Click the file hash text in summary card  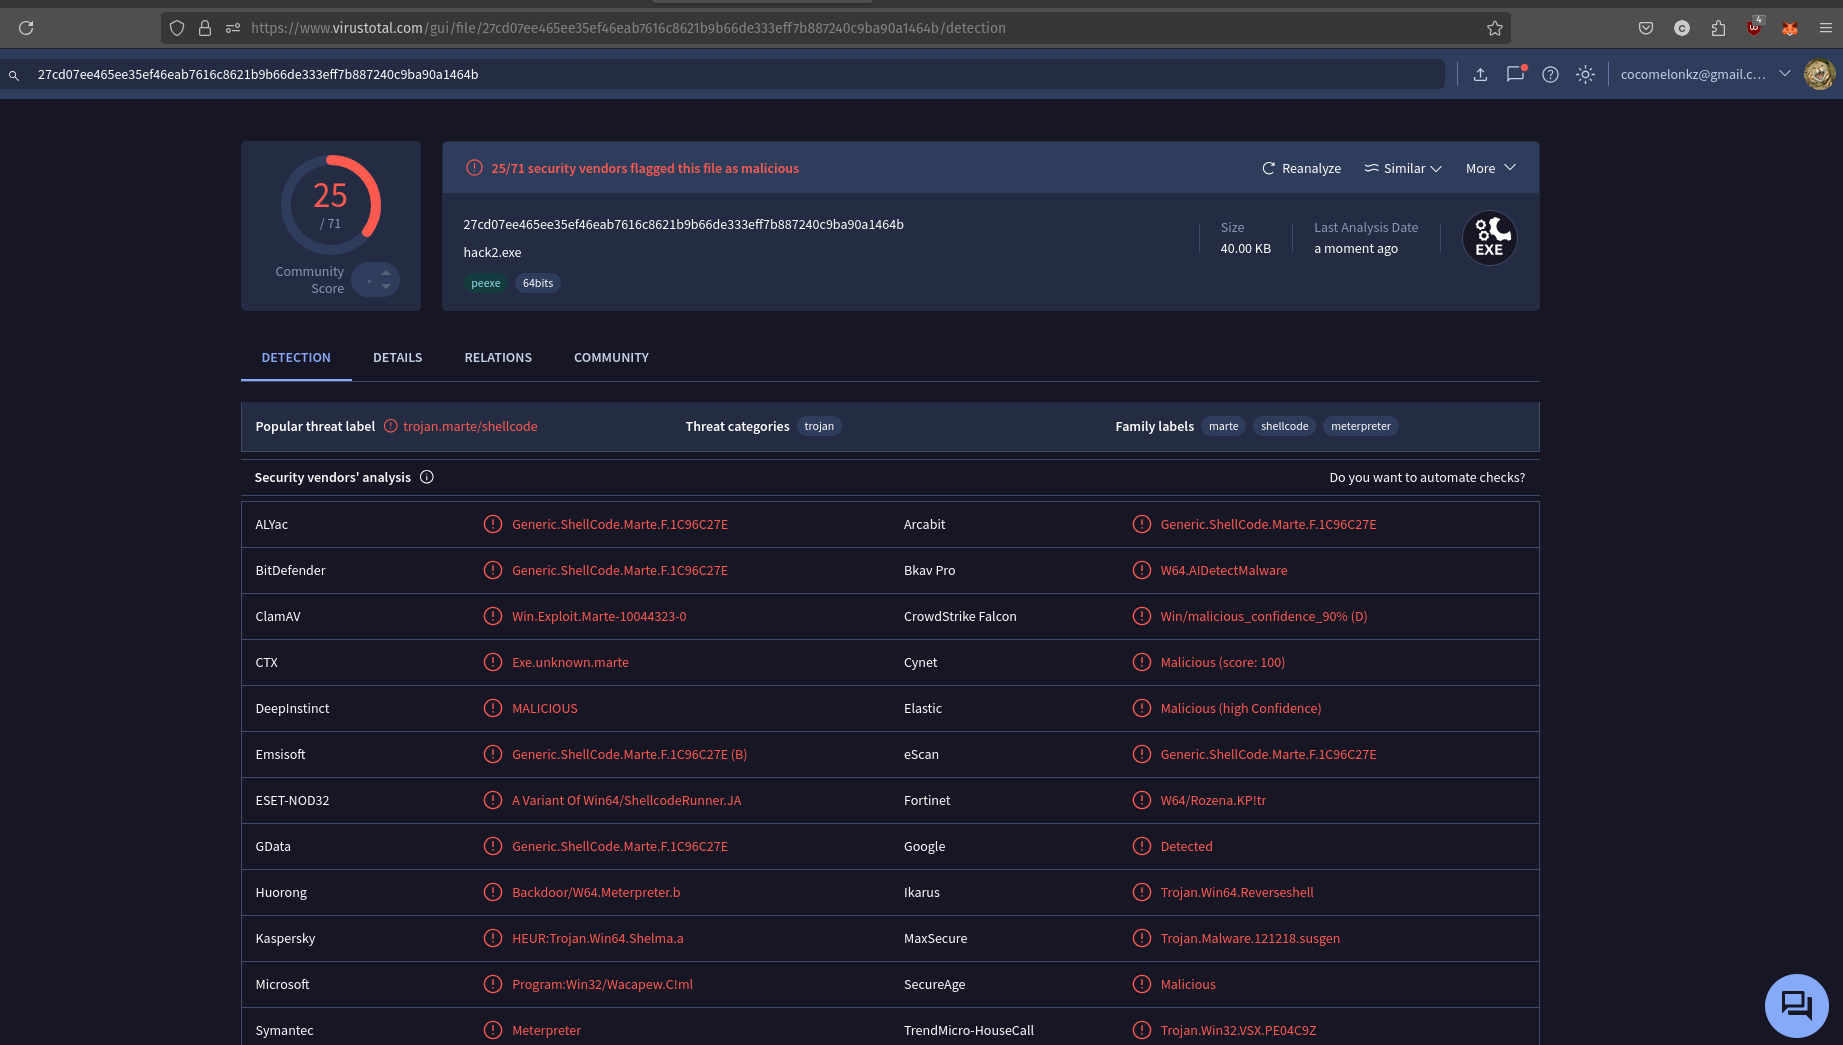point(683,224)
